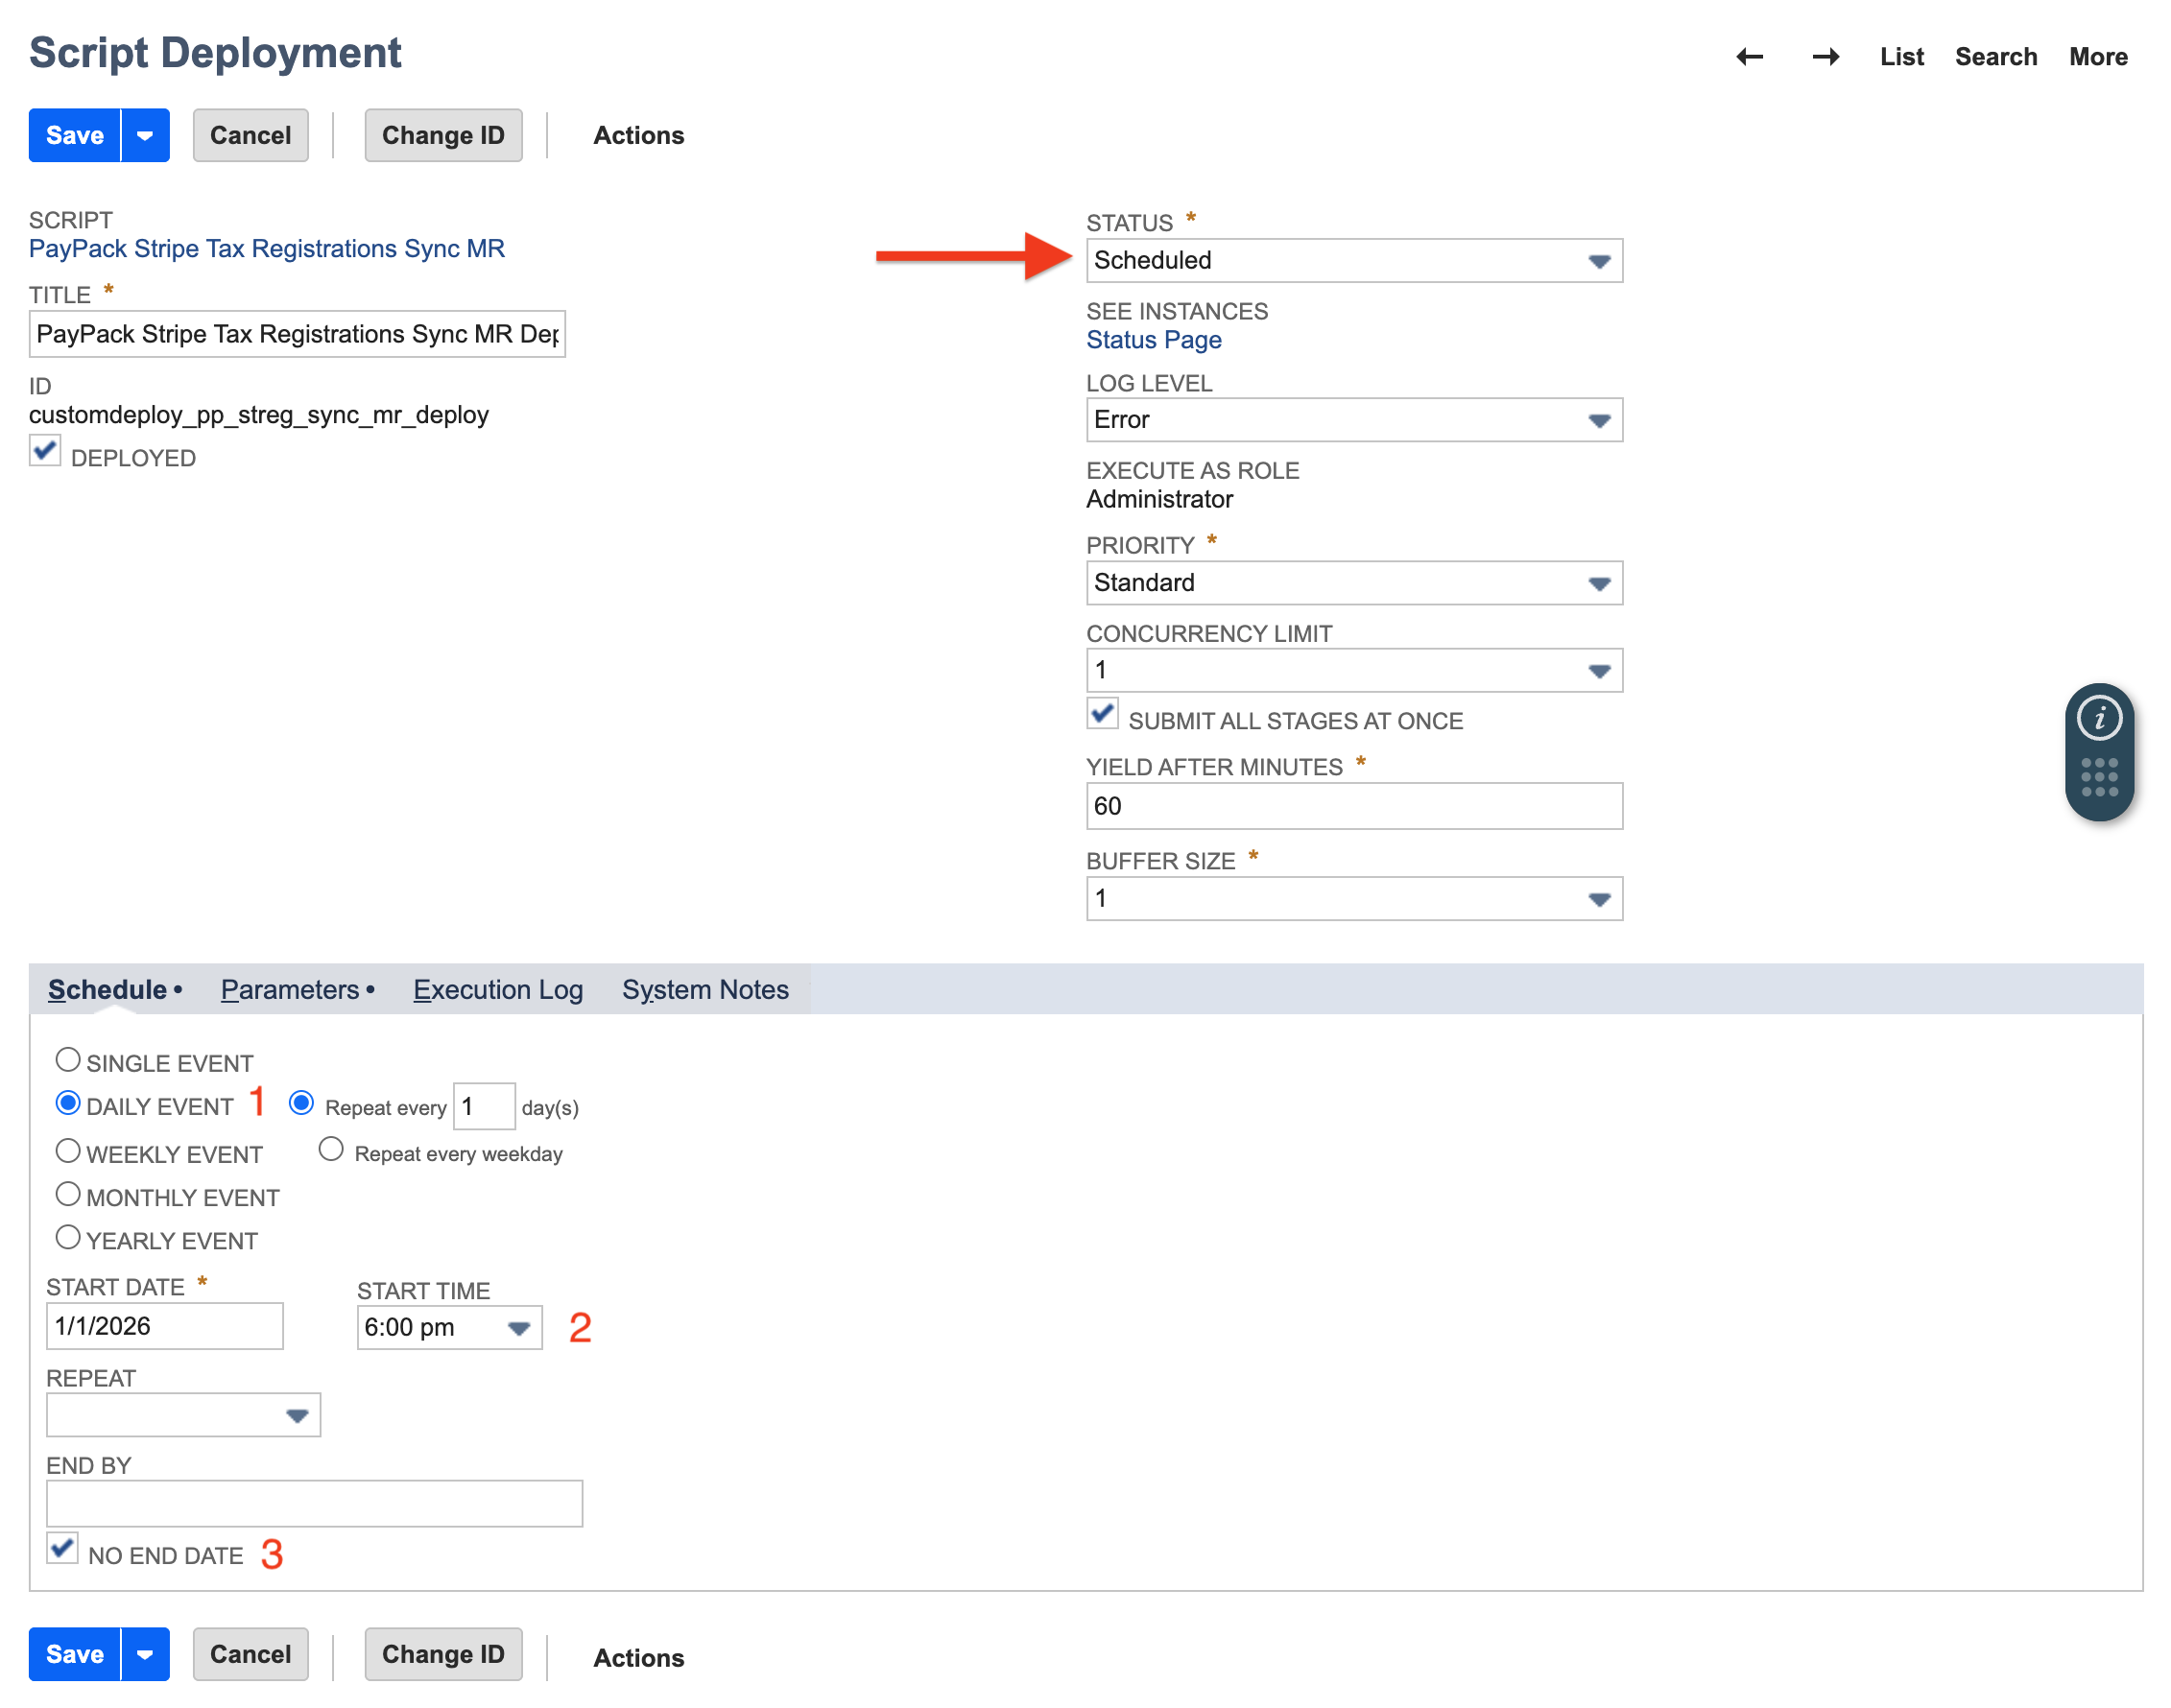This screenshot has height=1708, width=2171.
Task: Open the empty Repeat dropdown
Action: [297, 1414]
